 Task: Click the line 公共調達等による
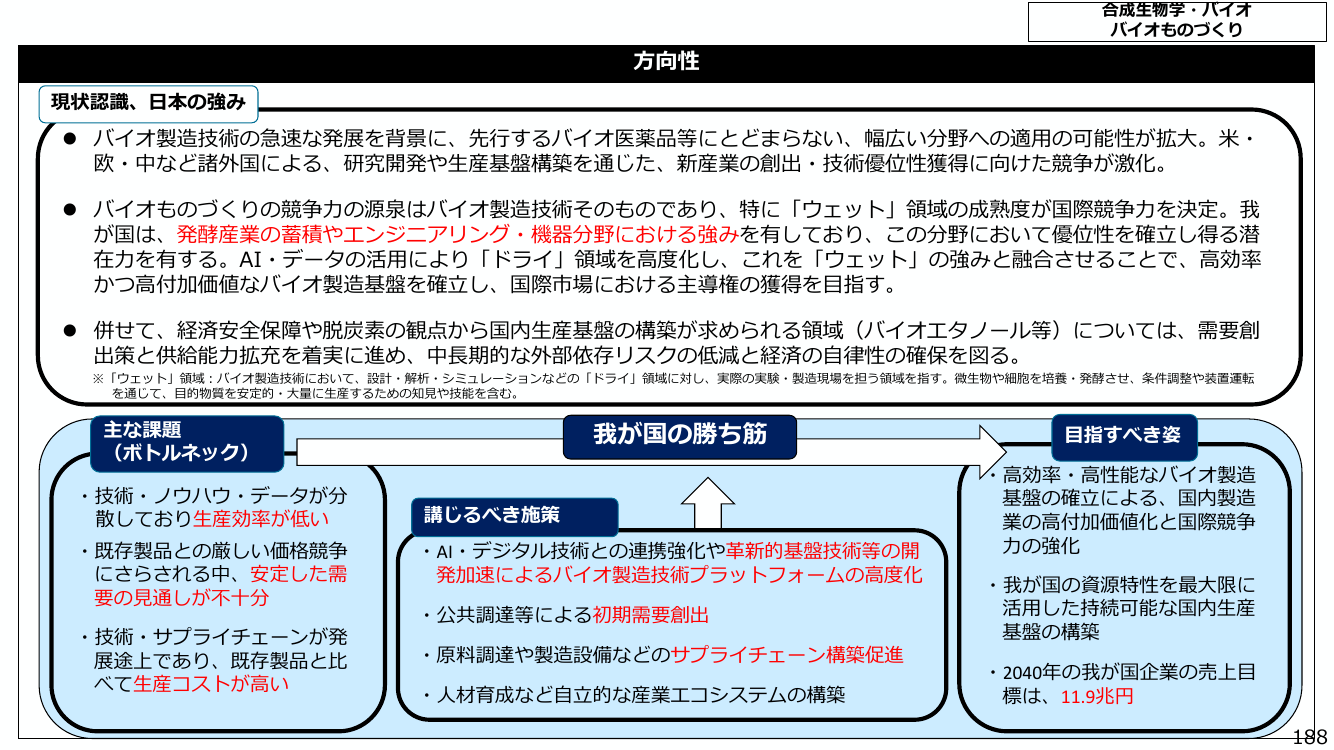pyautogui.click(x=565, y=615)
